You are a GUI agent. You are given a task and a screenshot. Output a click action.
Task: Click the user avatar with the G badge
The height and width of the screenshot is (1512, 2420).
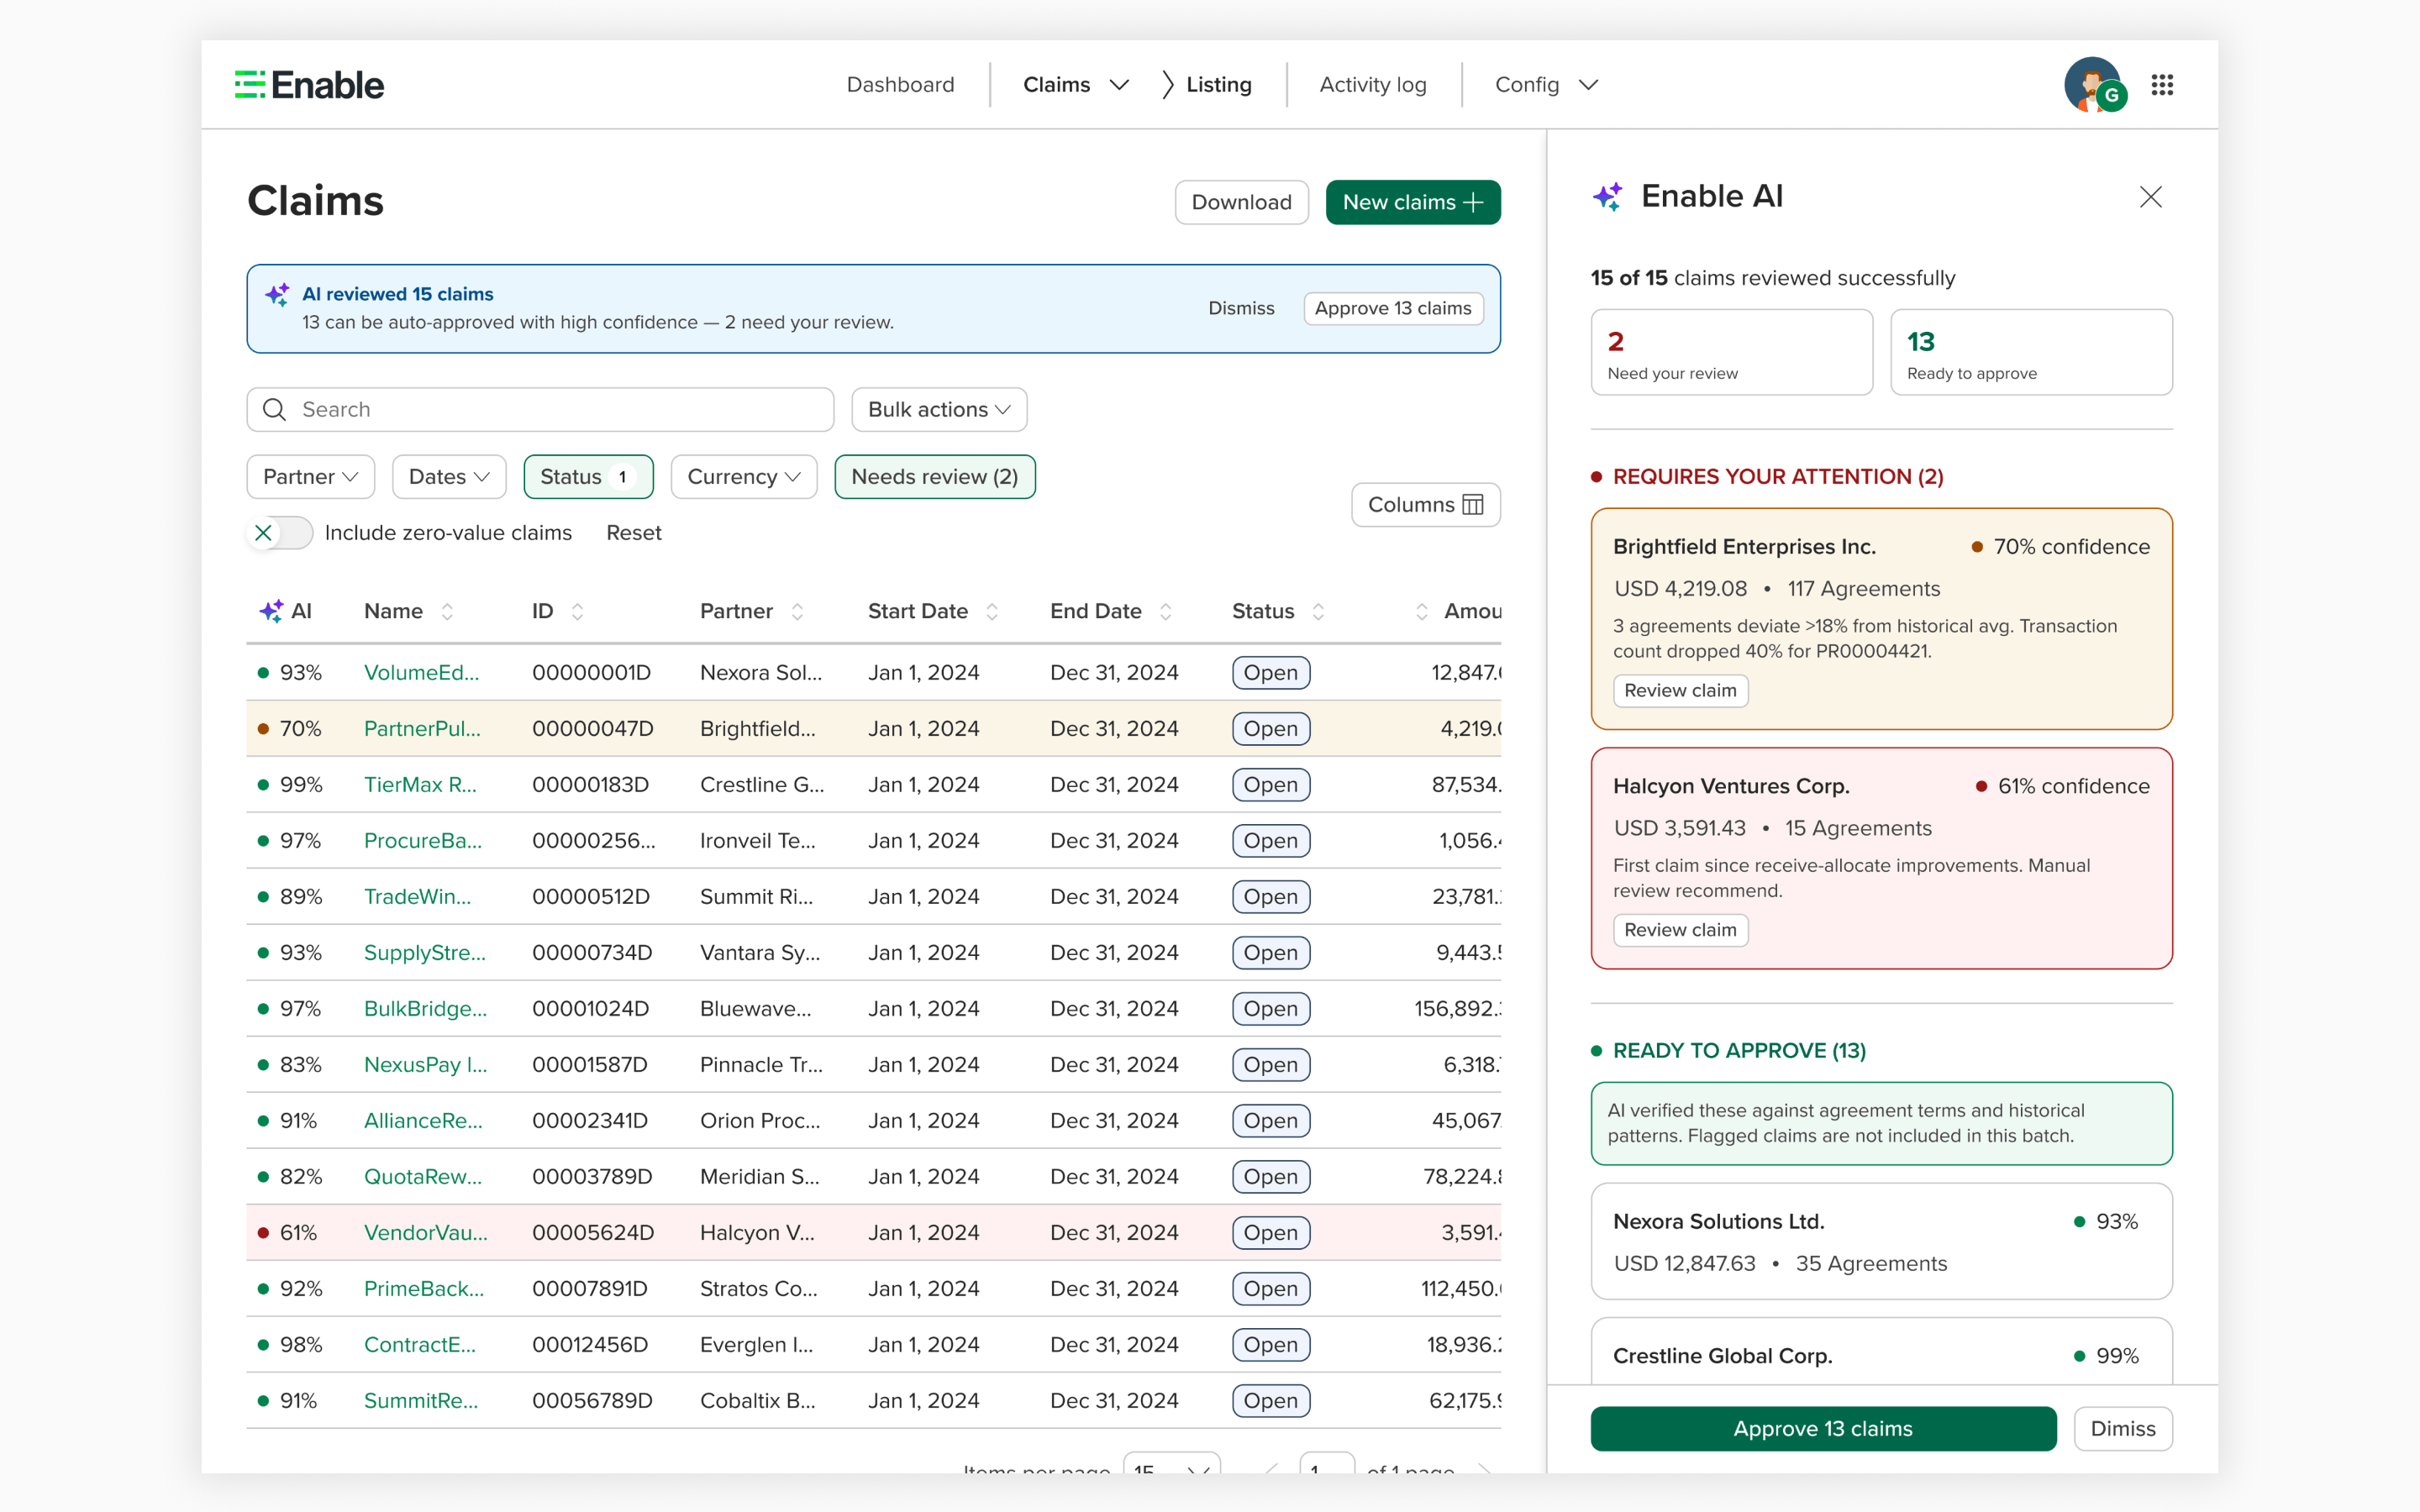2094,85
